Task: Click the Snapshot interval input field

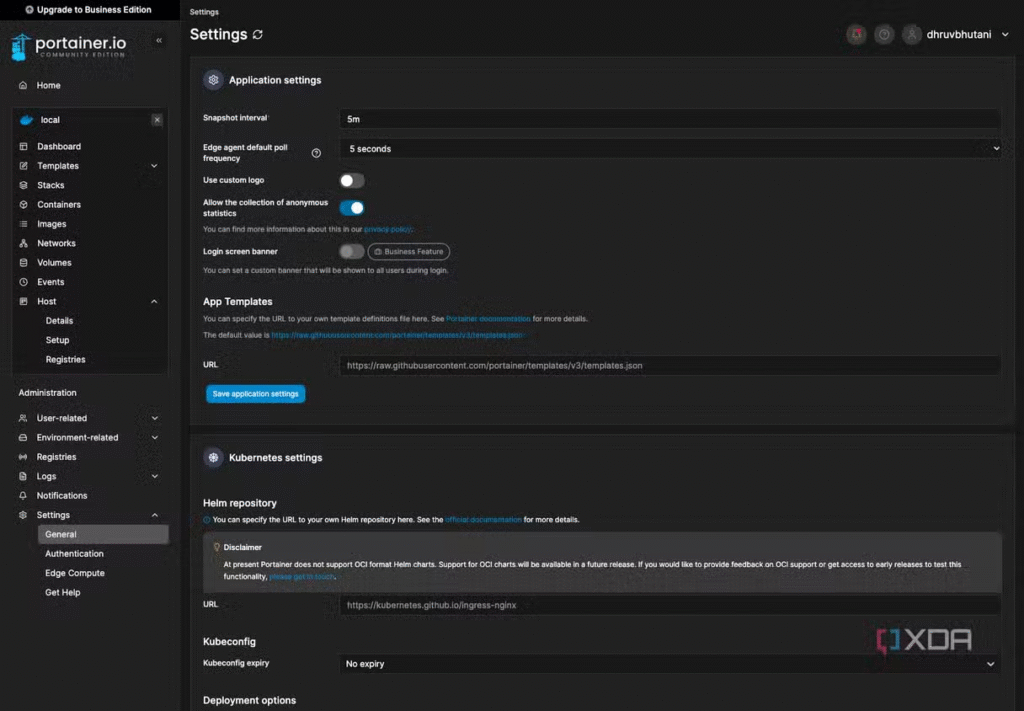Action: (669, 119)
